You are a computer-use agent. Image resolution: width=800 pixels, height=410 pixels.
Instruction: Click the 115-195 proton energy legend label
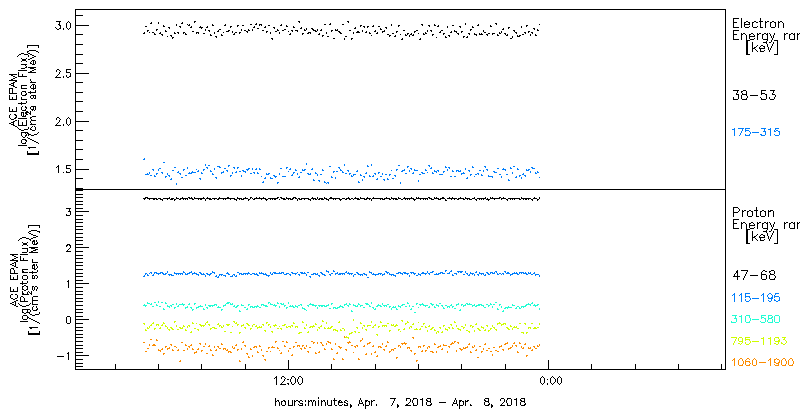(756, 298)
